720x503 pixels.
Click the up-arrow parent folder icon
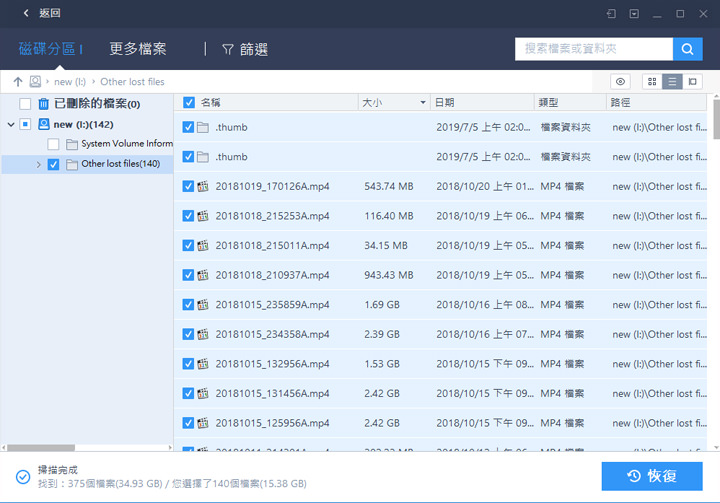point(17,82)
